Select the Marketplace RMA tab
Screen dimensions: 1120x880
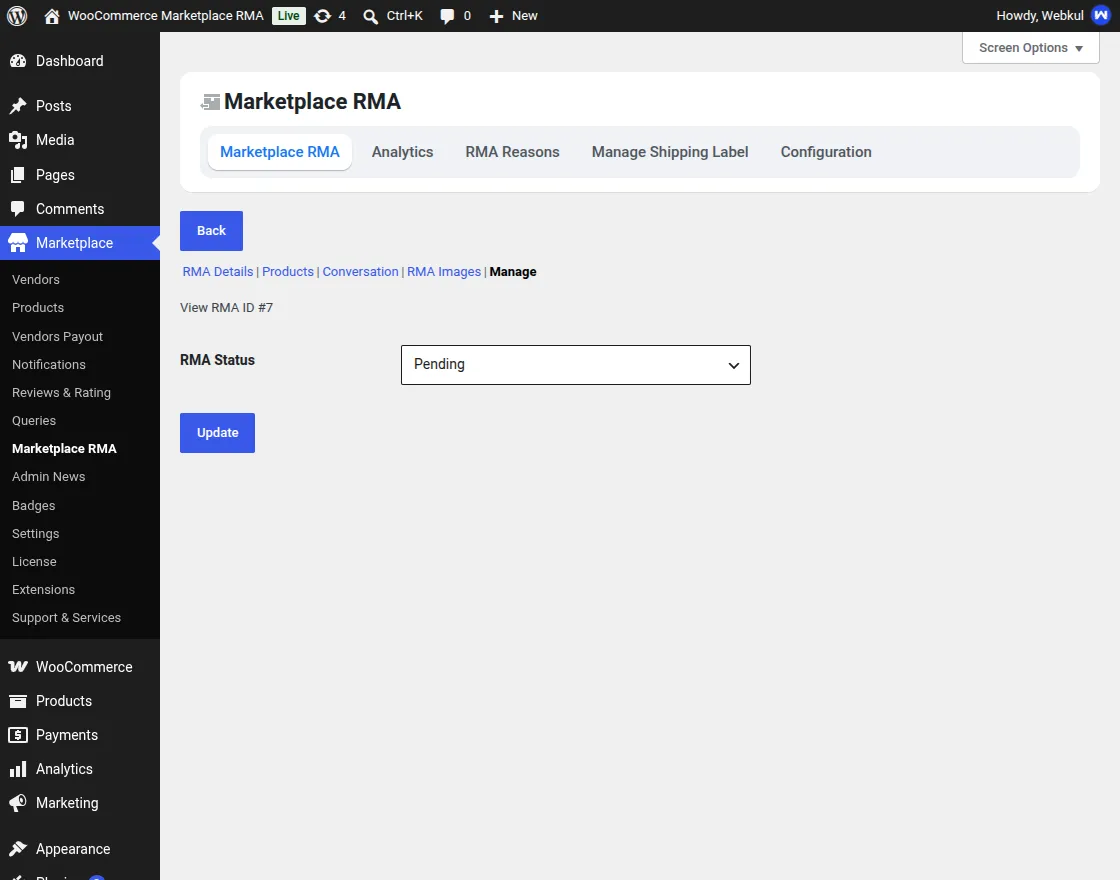[280, 152]
